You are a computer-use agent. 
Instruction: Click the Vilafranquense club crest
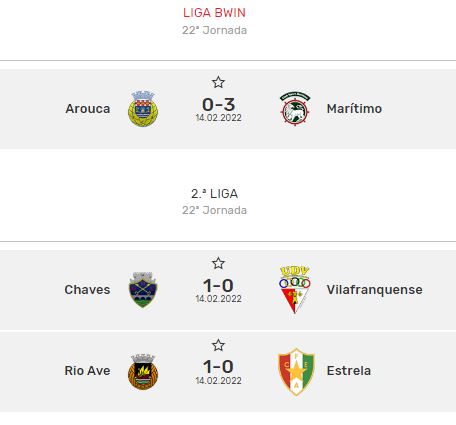click(295, 290)
